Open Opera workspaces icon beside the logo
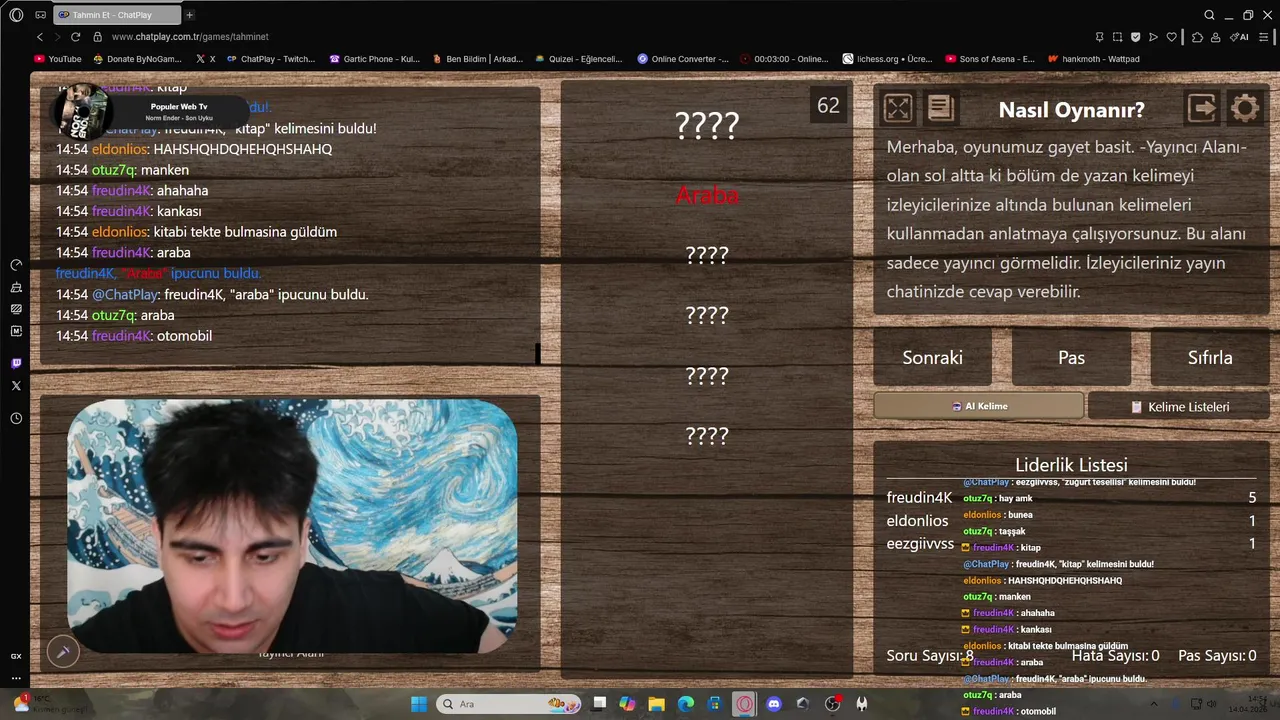Viewport: 1280px width, 720px height. pyautogui.click(x=40, y=15)
